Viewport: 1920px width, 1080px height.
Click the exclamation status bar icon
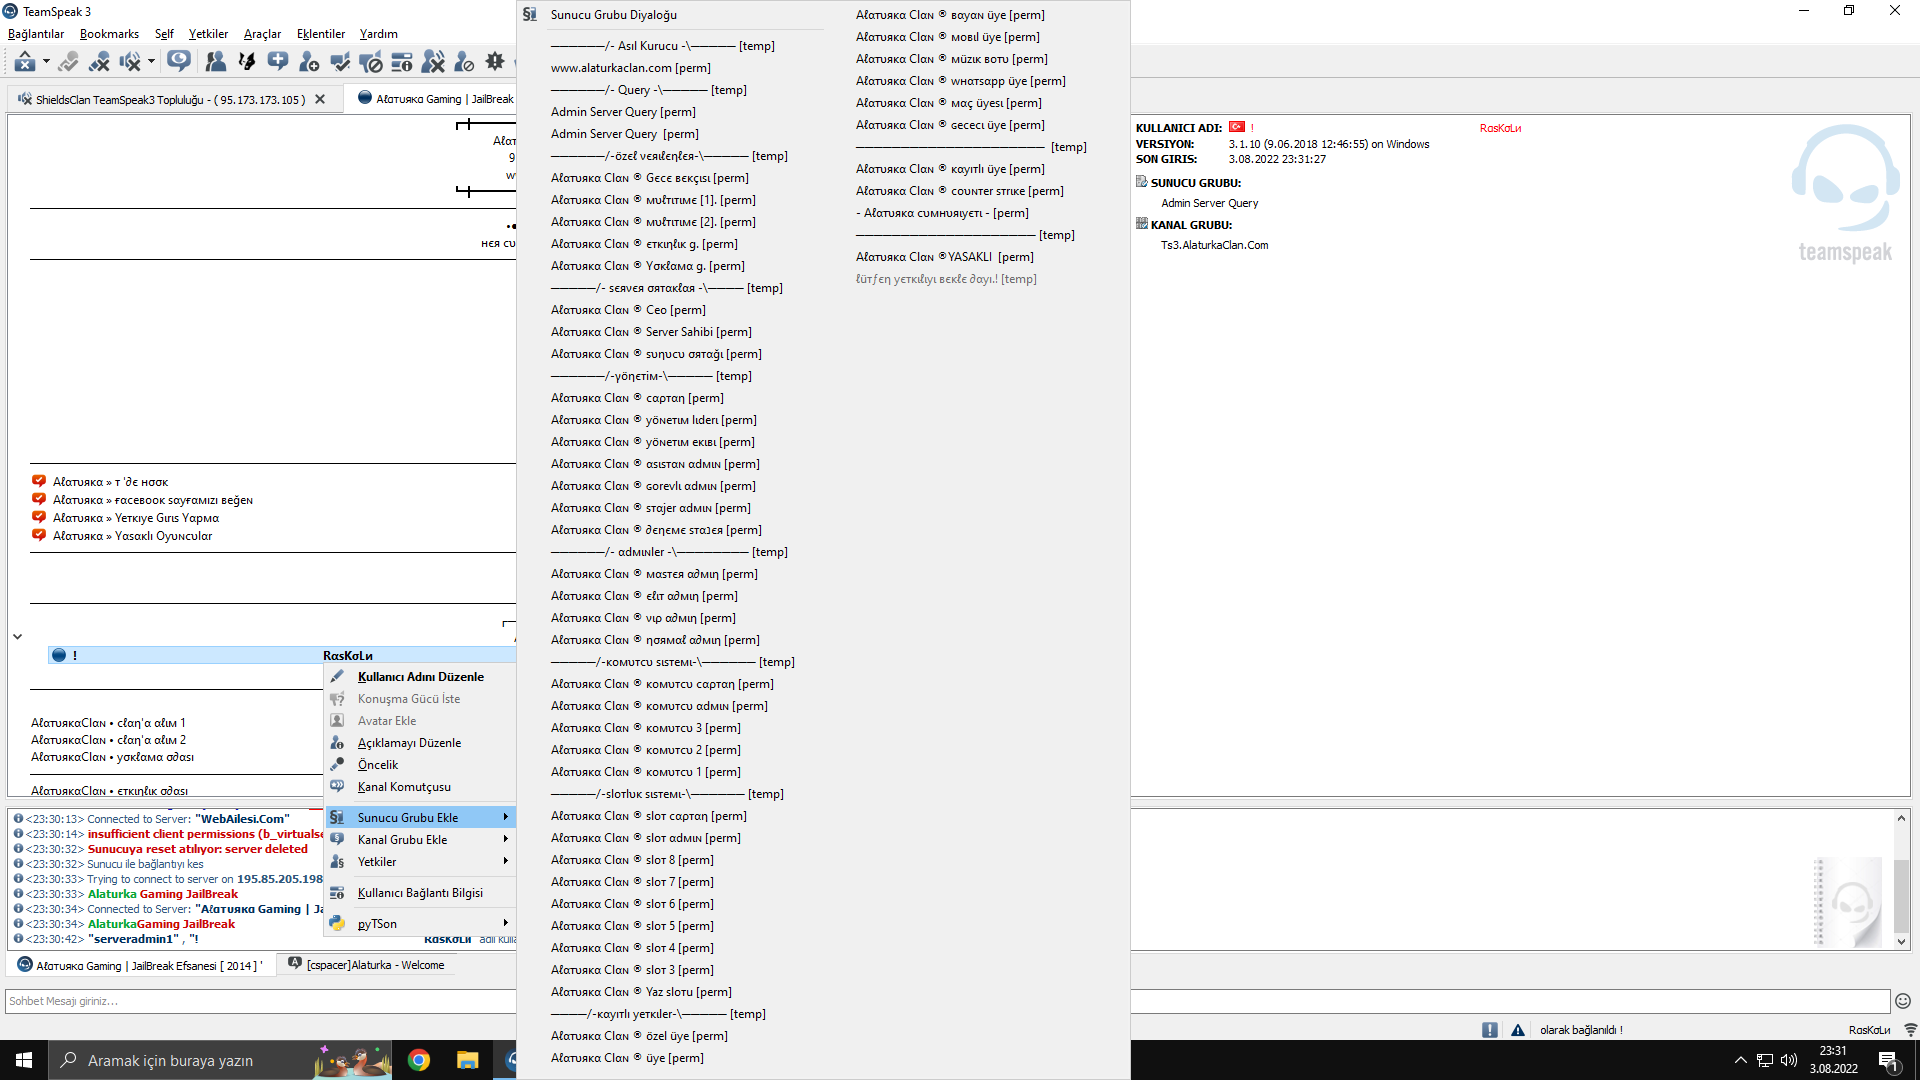[1490, 1030]
